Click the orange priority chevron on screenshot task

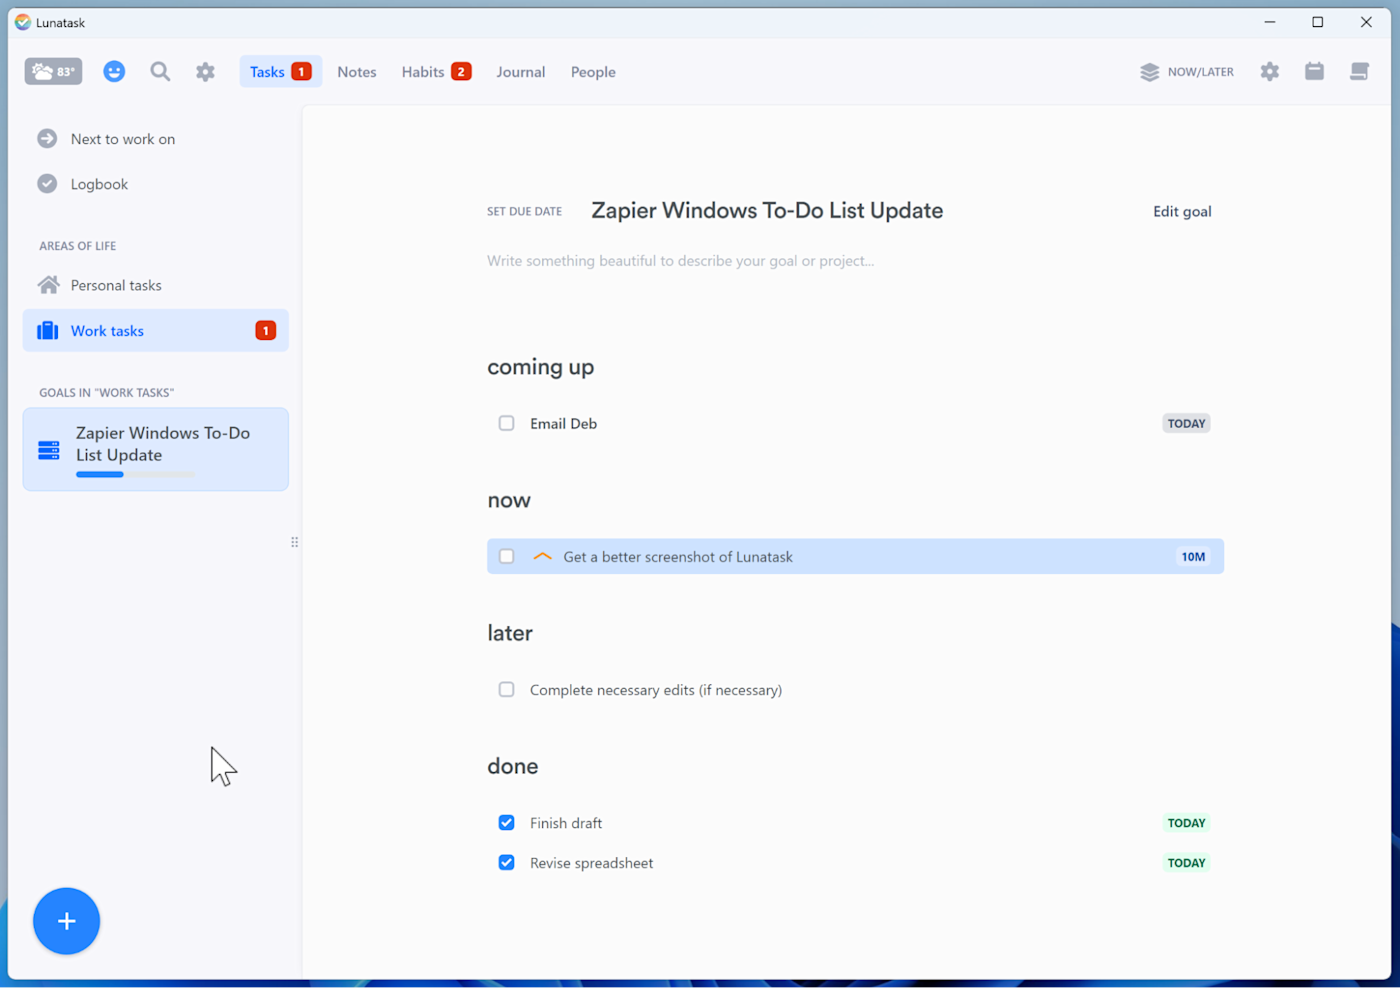click(543, 557)
